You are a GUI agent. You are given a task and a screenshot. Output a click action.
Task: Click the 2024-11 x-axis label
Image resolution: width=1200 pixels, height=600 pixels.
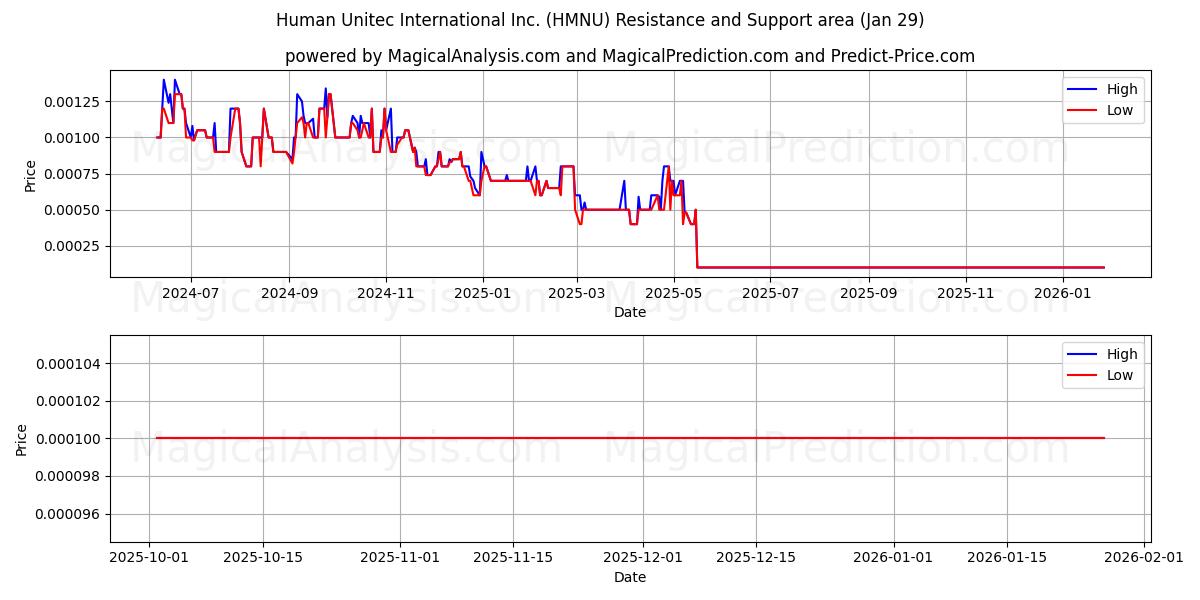386,294
